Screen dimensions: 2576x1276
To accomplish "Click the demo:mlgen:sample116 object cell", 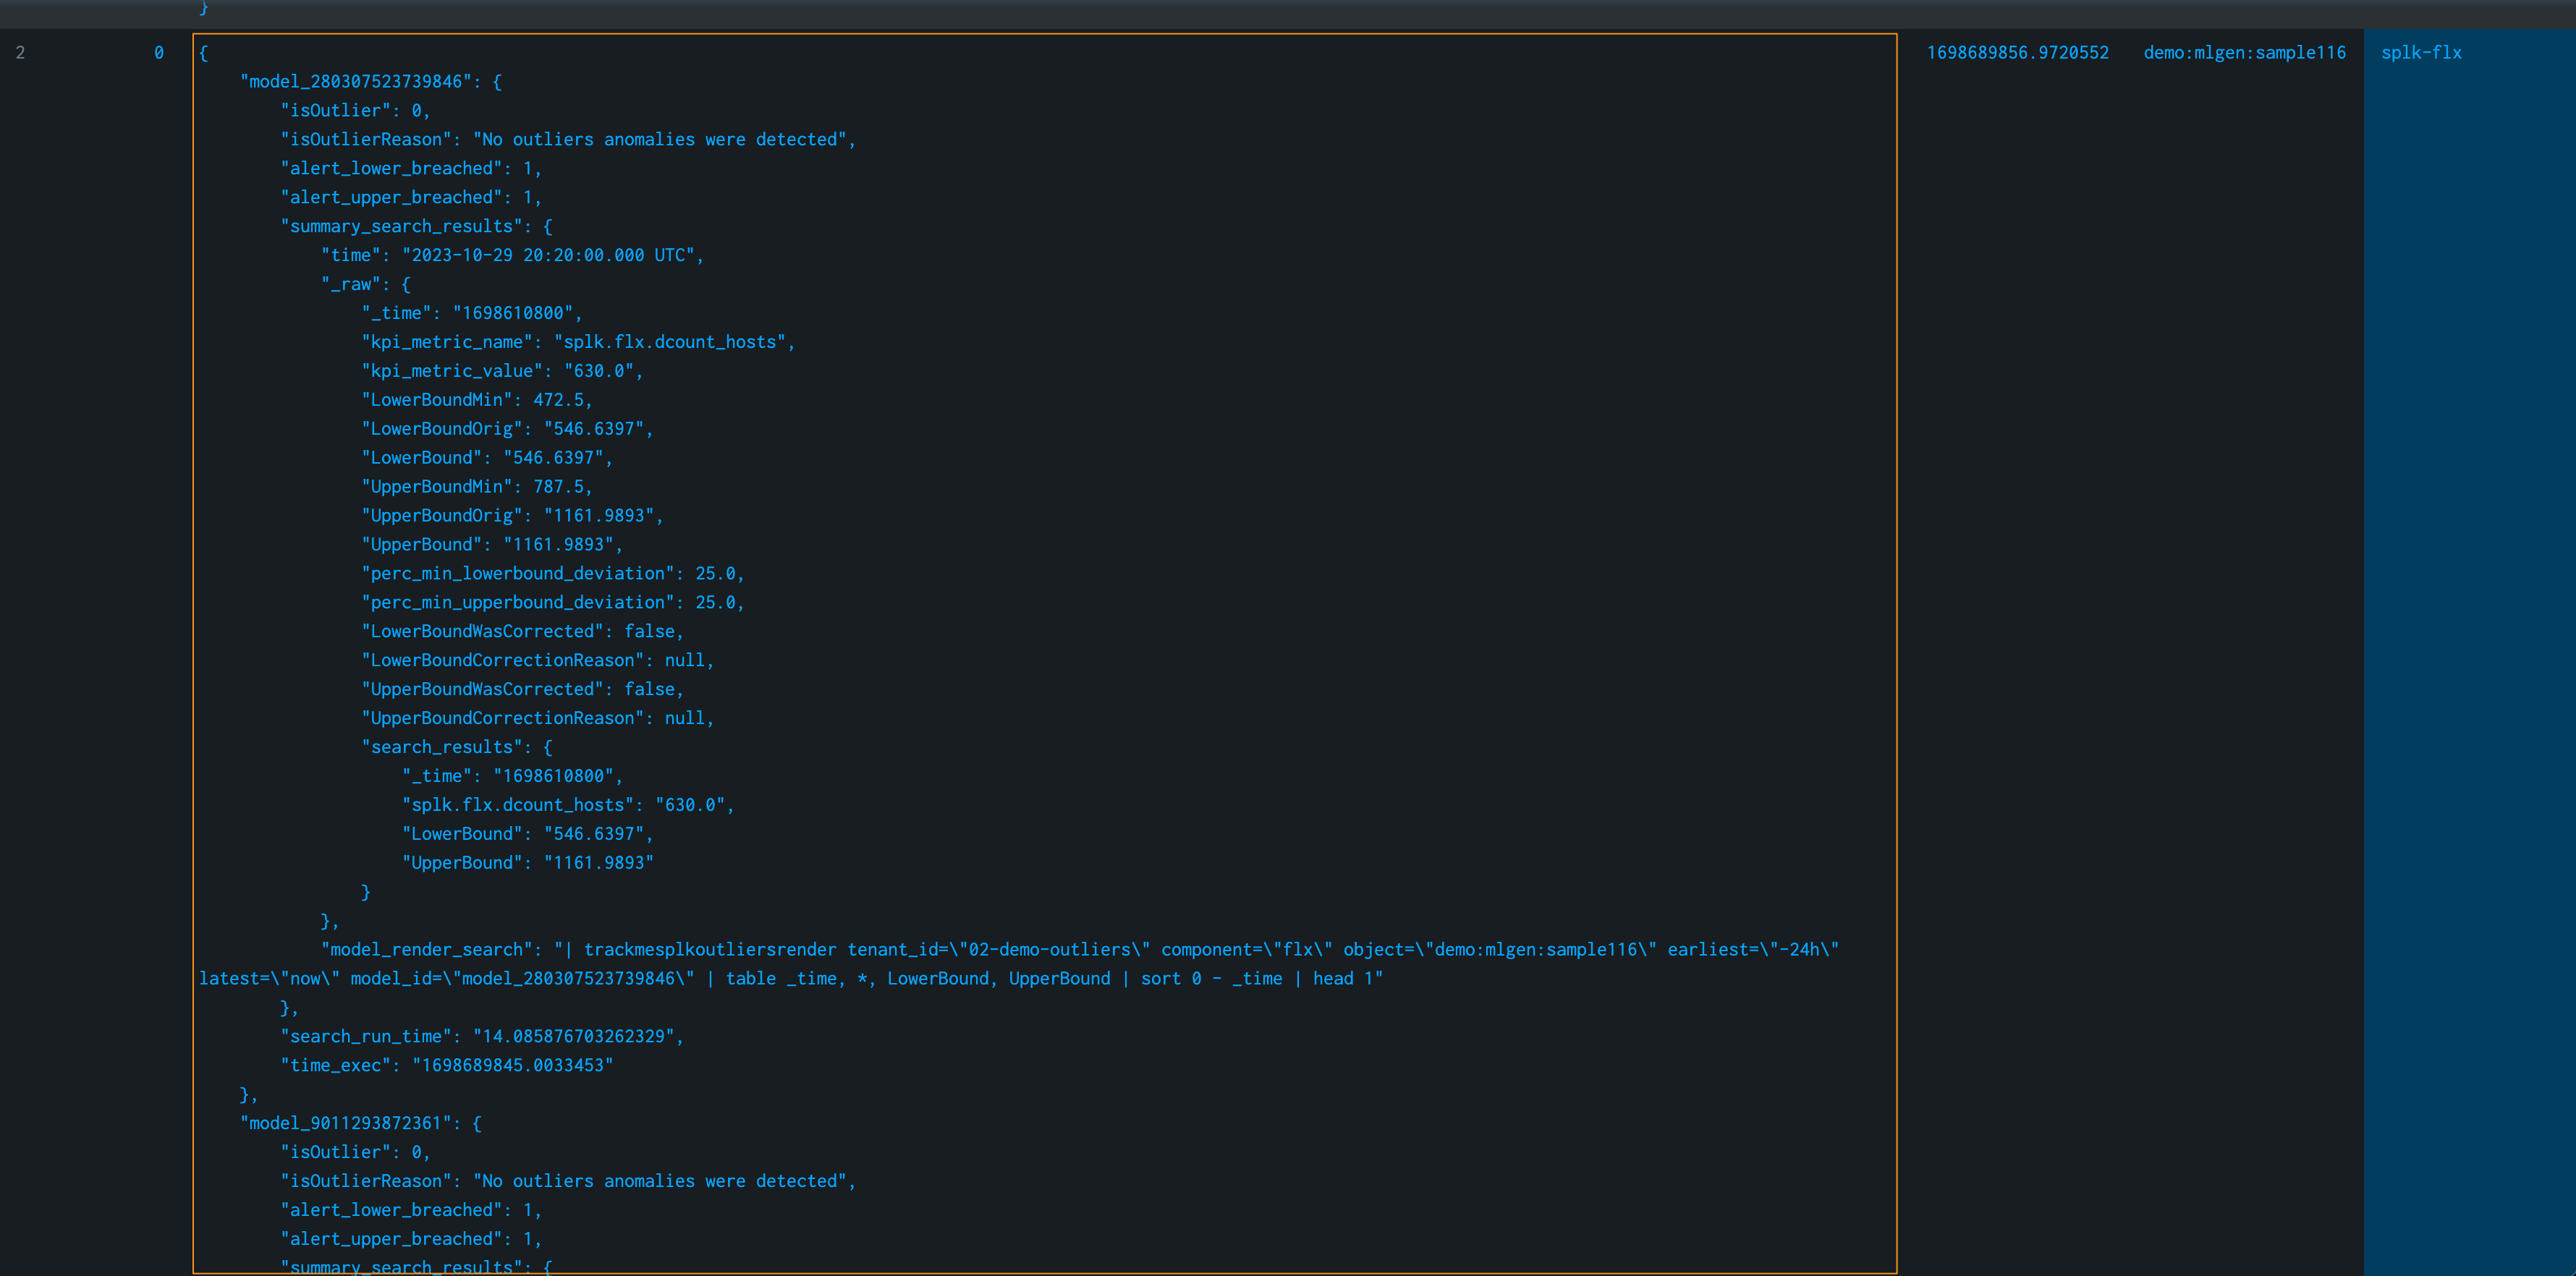I will [x=2244, y=53].
